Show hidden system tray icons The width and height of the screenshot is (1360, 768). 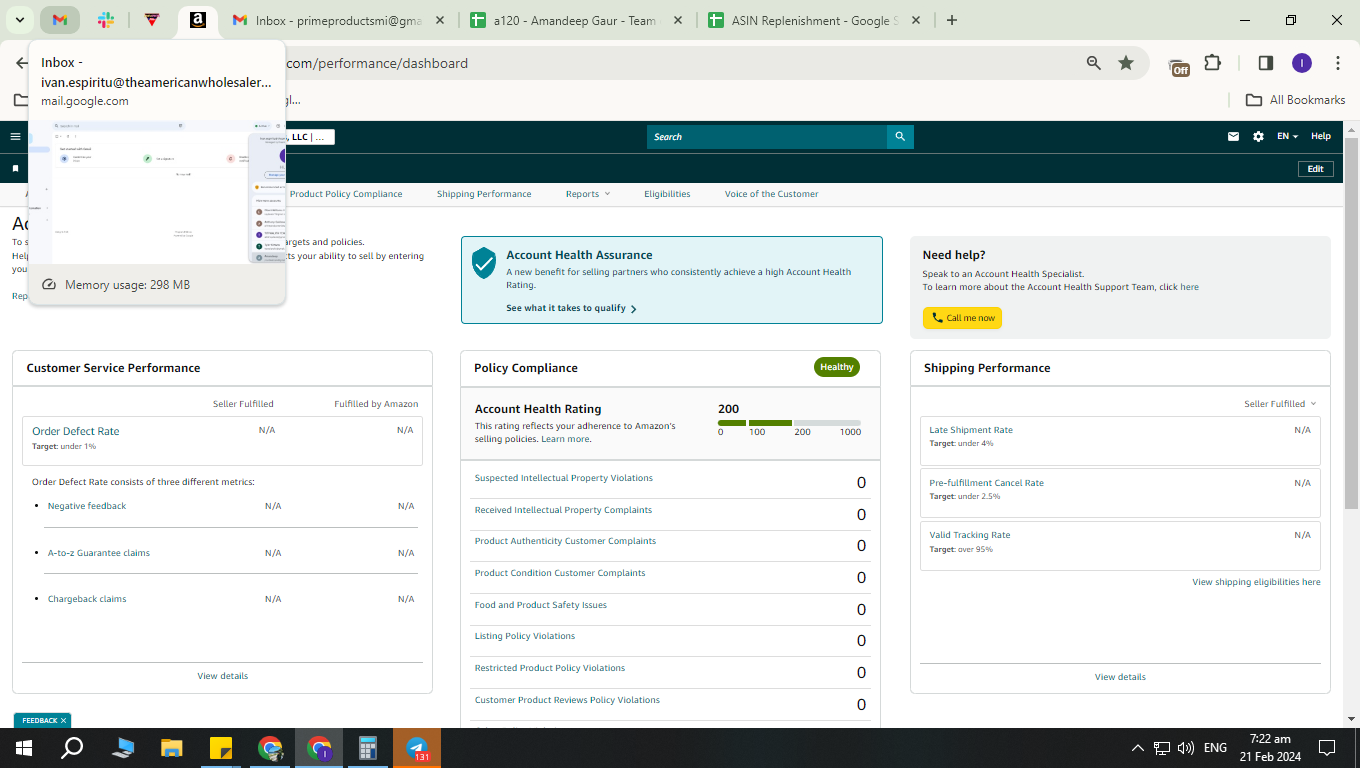[x=1137, y=748]
